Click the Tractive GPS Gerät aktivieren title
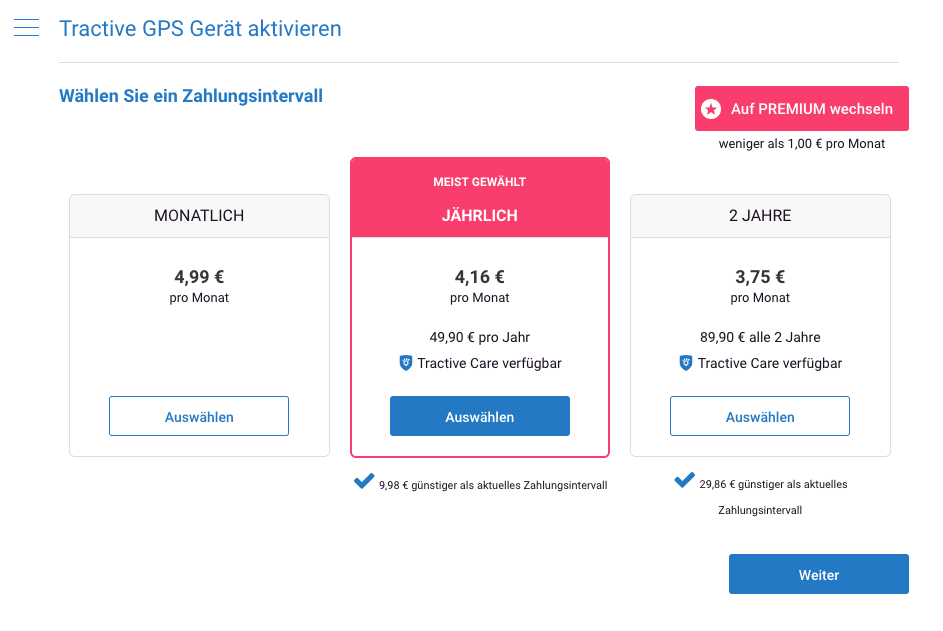The width and height of the screenshot is (943, 631). point(200,29)
